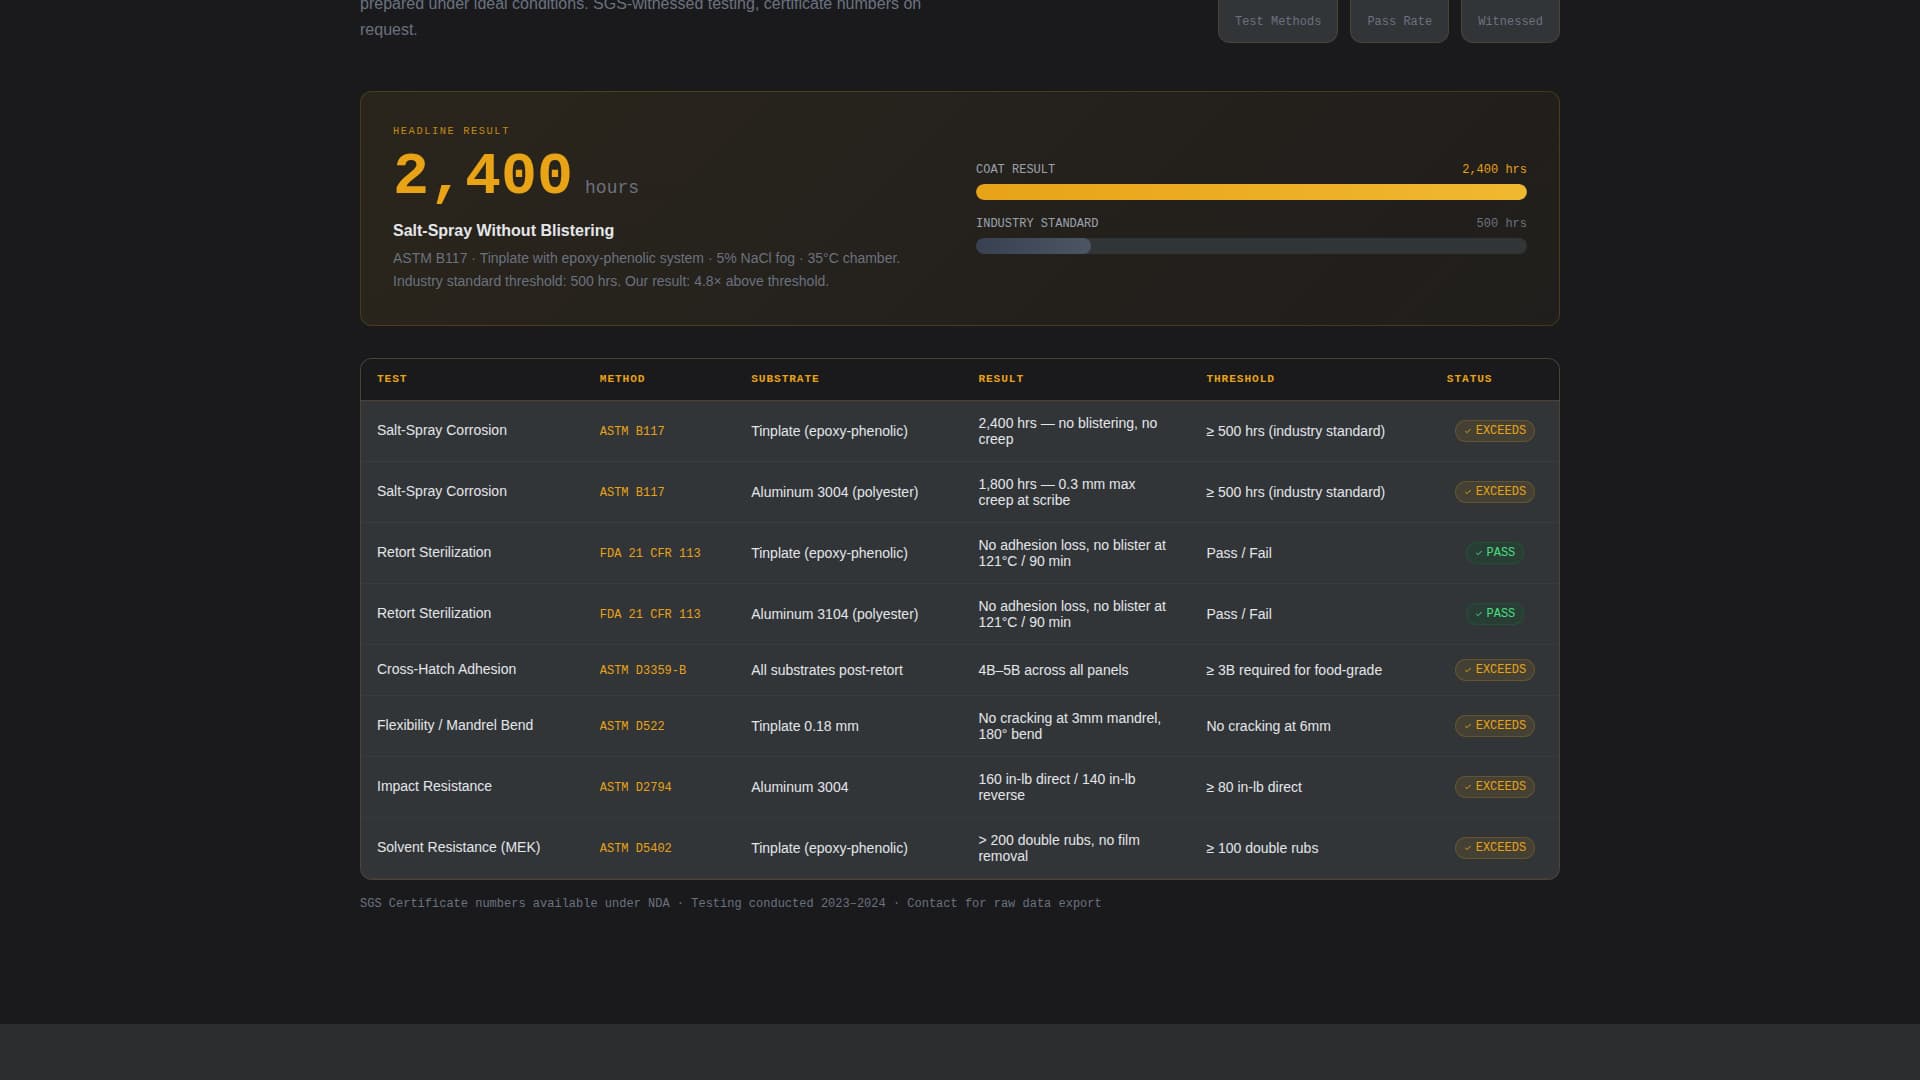Open the ASTM D3359-B method details

coord(643,670)
